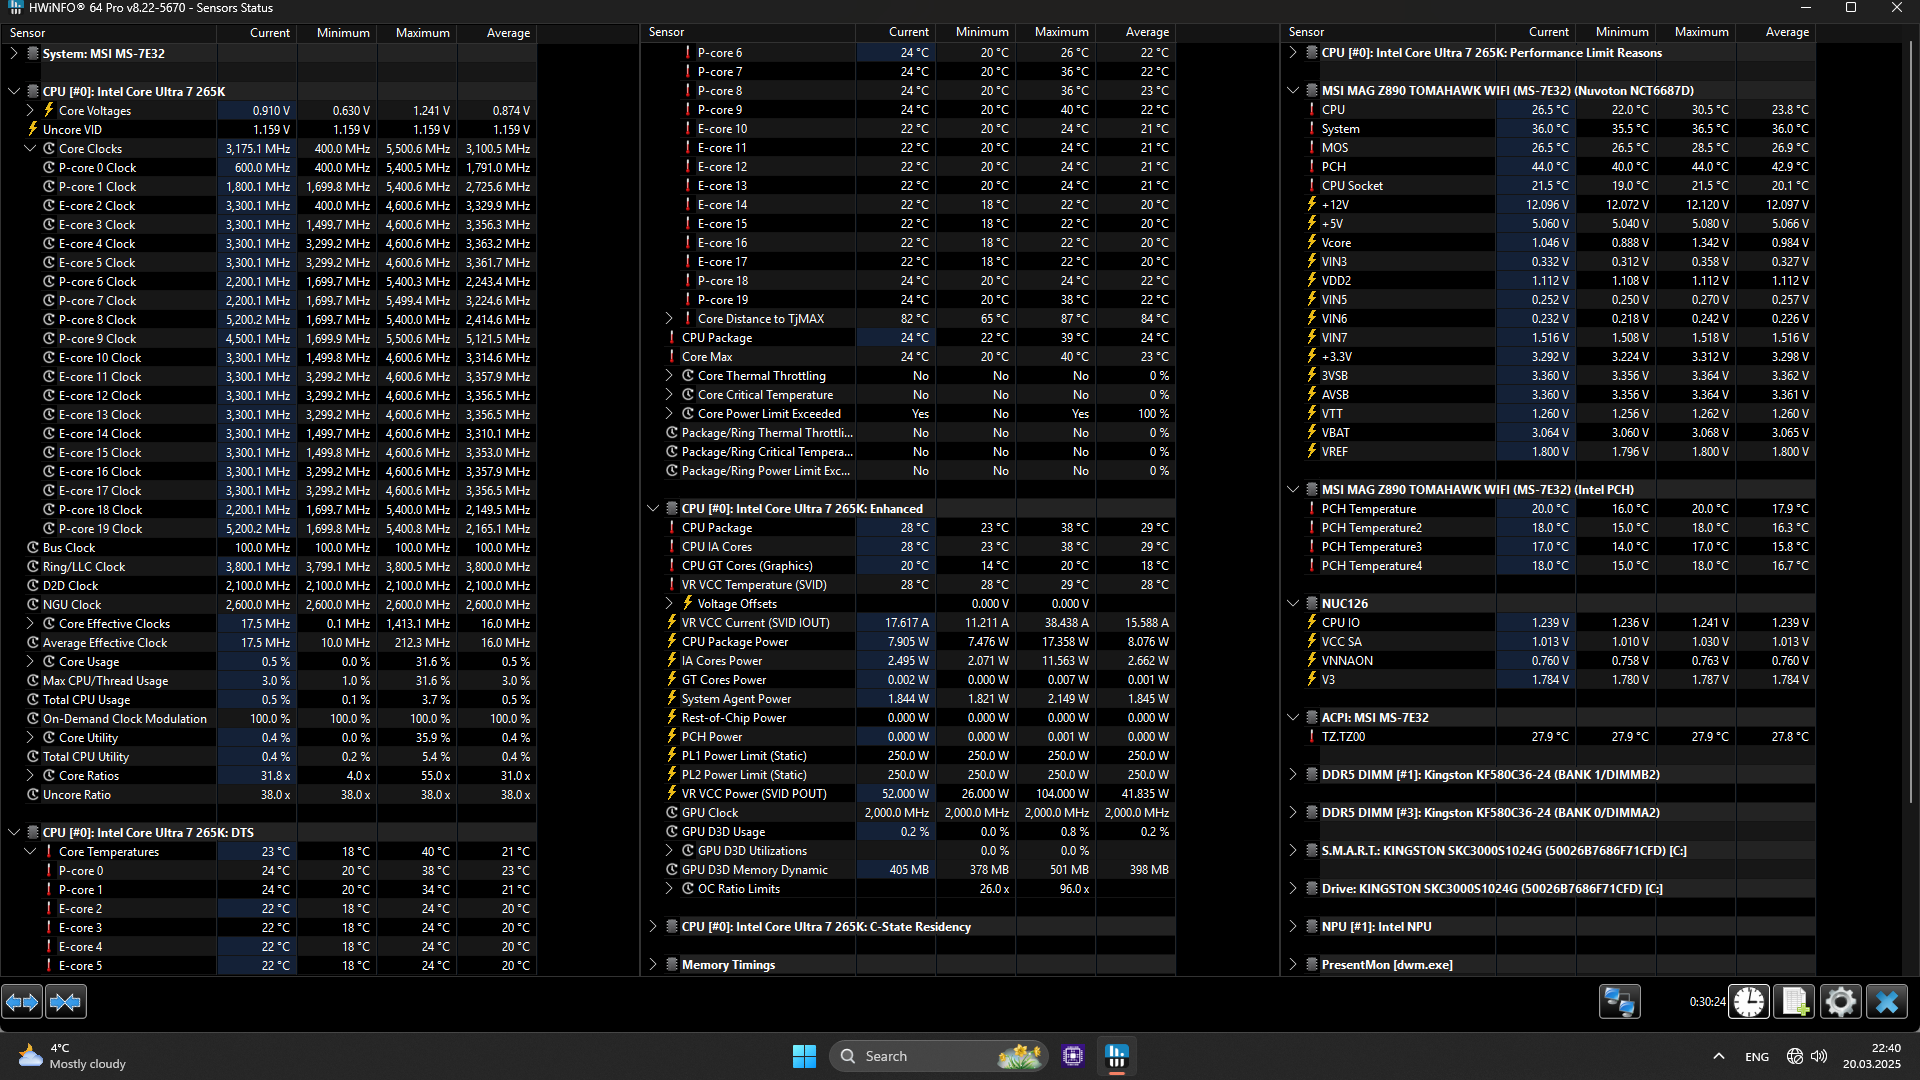This screenshot has width=1920, height=1080.
Task: Click the shrink columns arrows button
Action: pos(66,1002)
